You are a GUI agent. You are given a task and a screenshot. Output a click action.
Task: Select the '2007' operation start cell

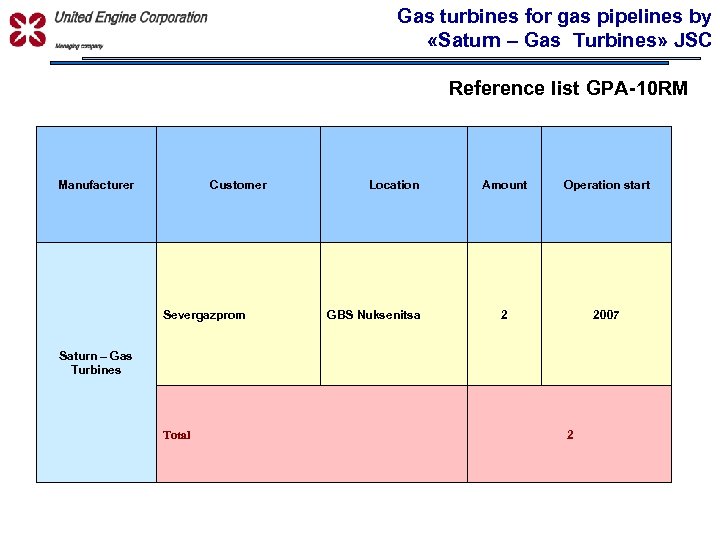coord(607,314)
